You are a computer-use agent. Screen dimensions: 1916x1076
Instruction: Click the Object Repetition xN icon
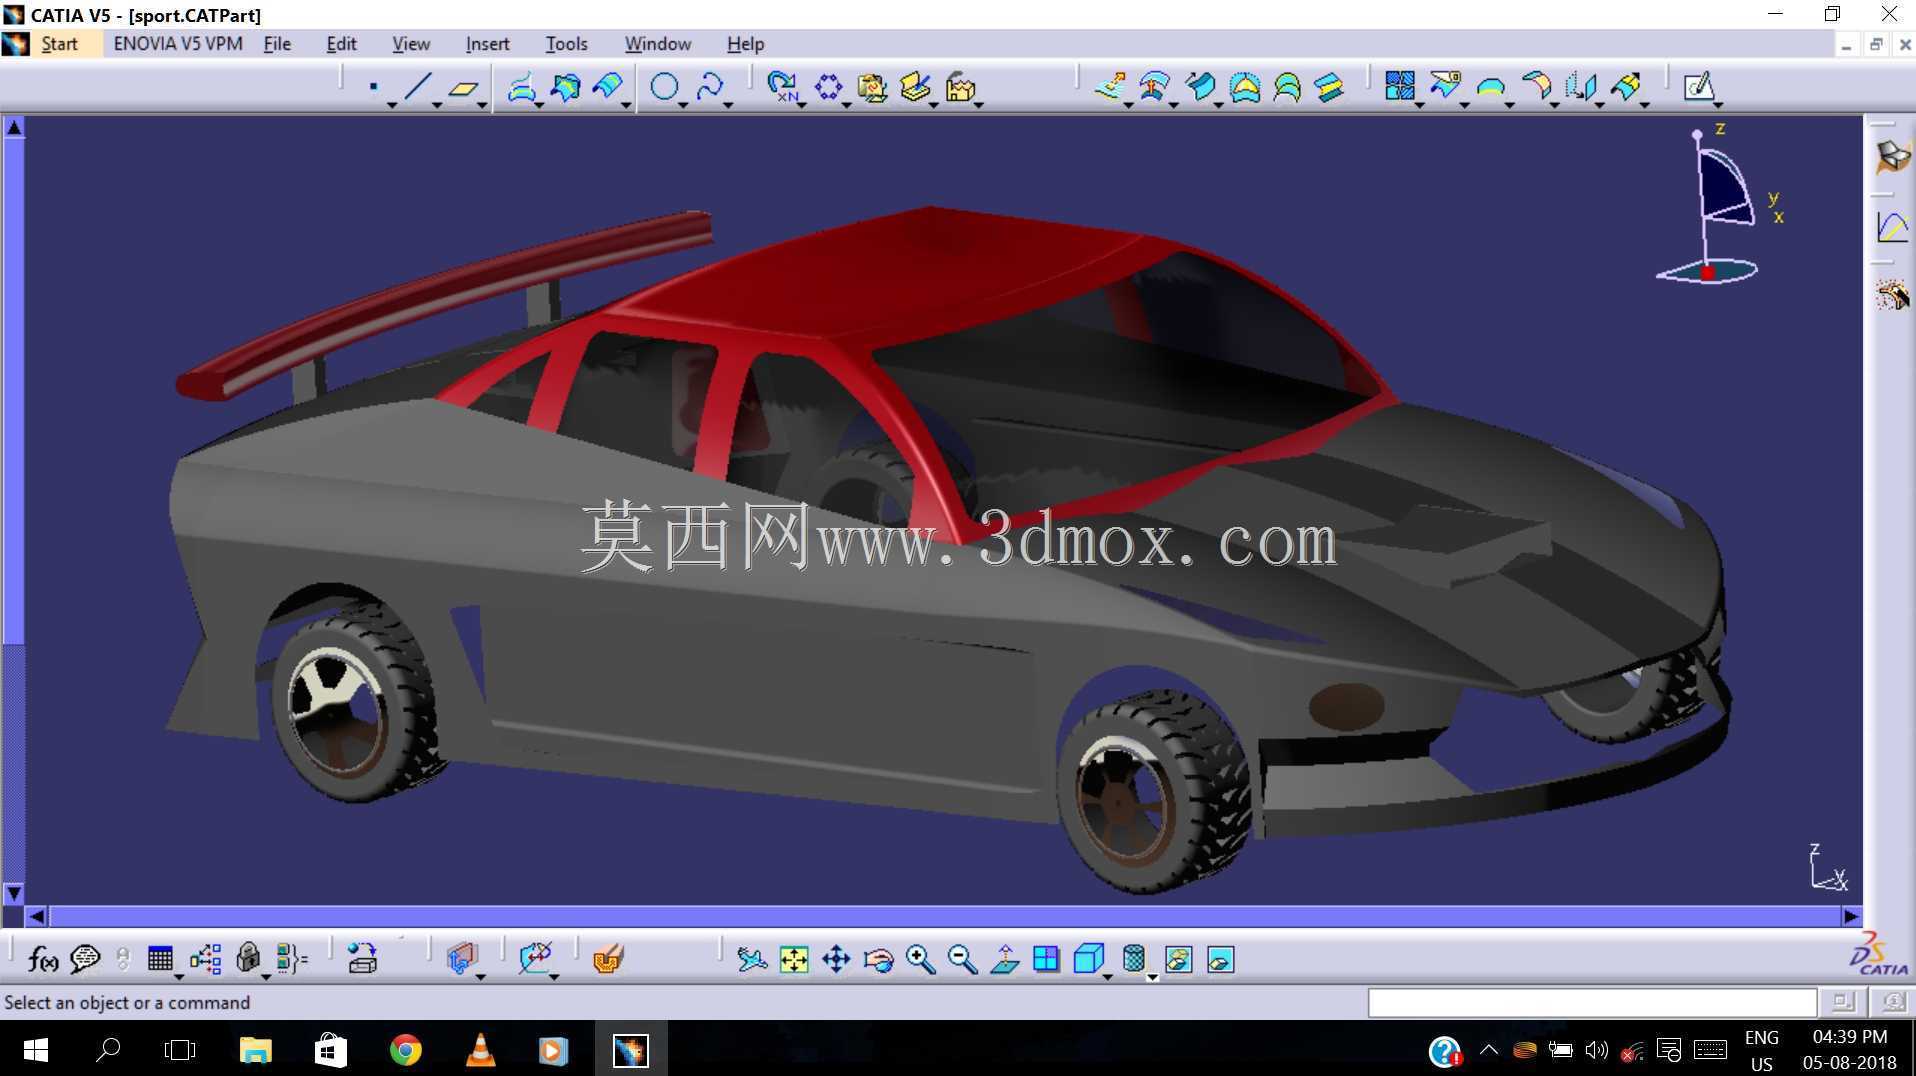[x=783, y=87]
